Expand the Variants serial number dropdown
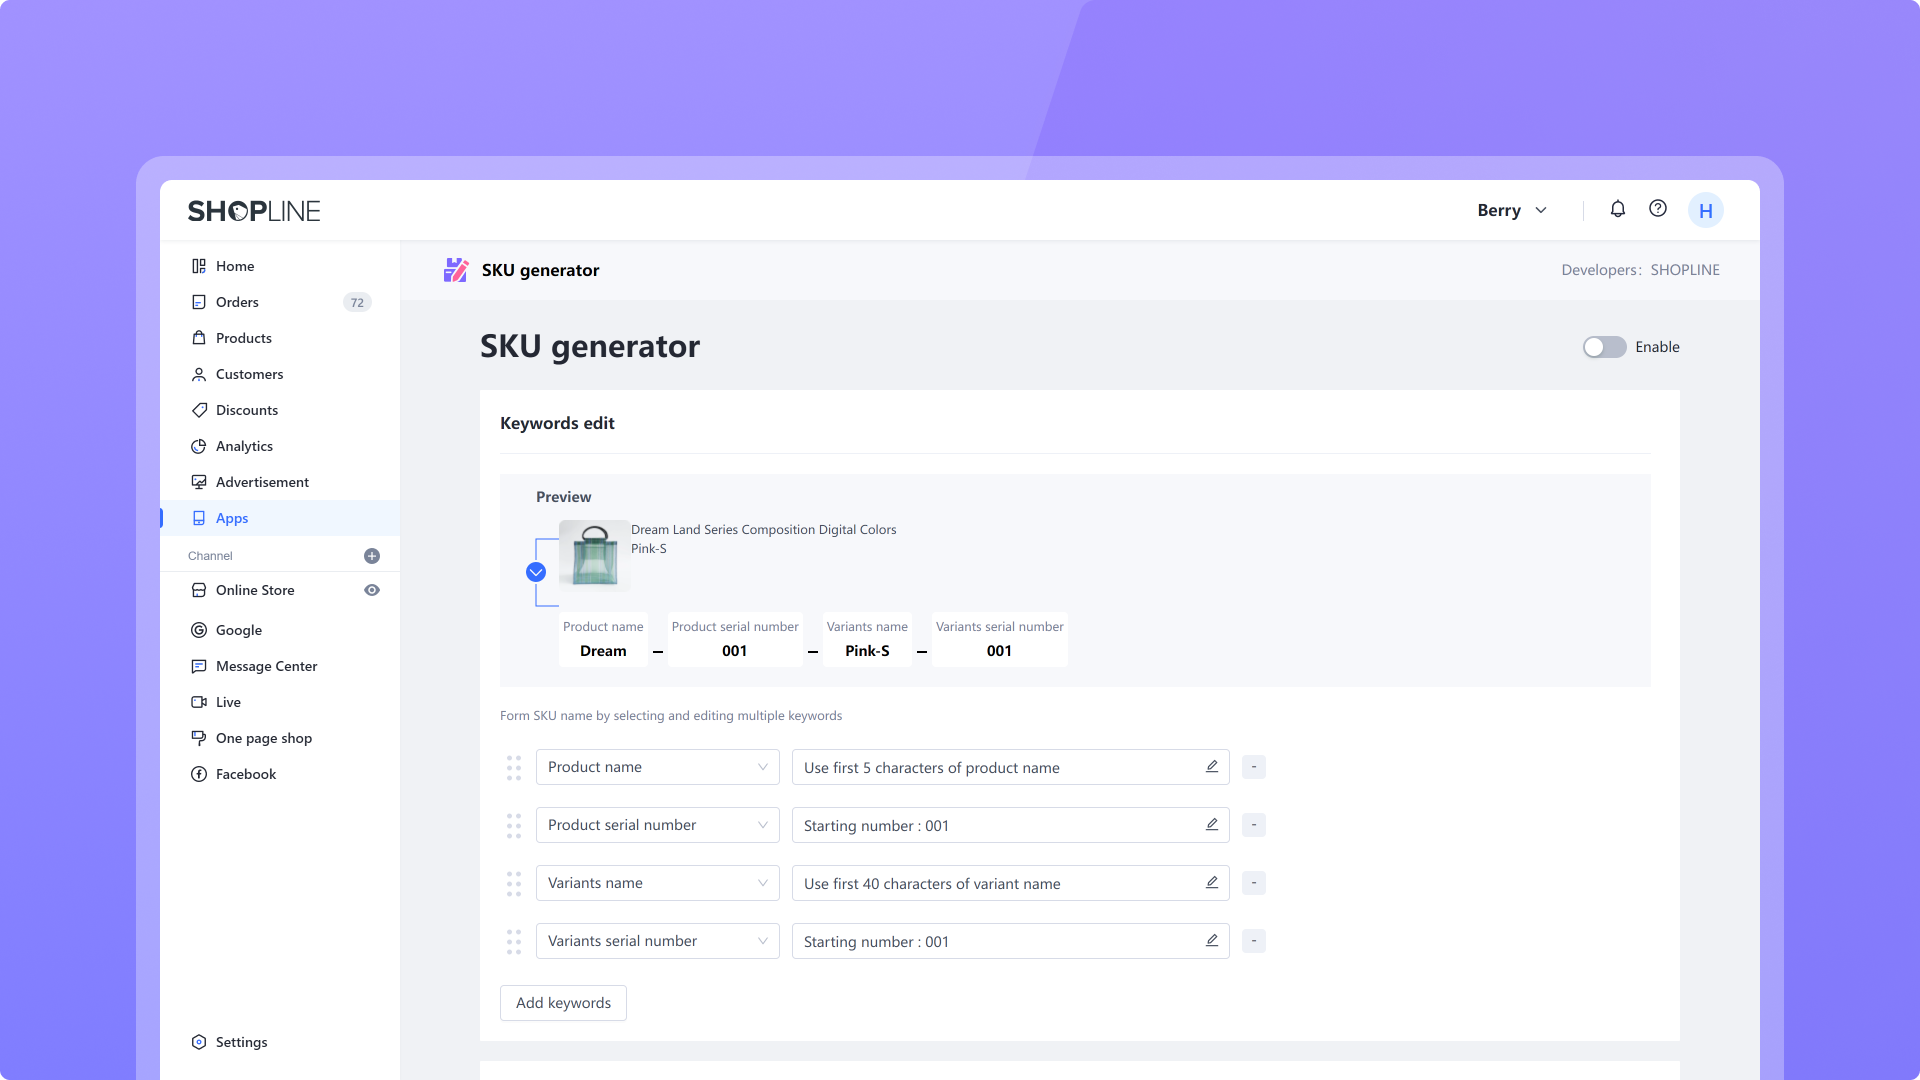 point(657,941)
